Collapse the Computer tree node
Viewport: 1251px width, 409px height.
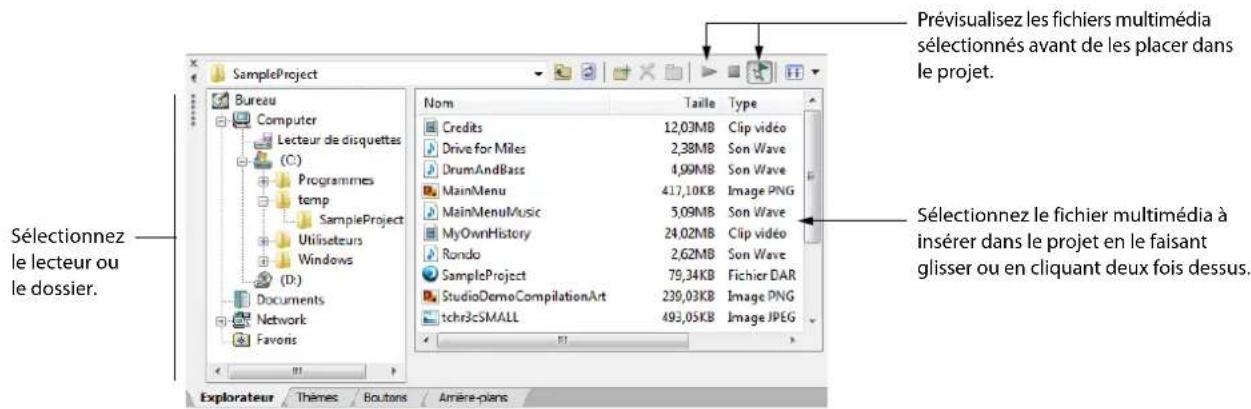point(220,121)
